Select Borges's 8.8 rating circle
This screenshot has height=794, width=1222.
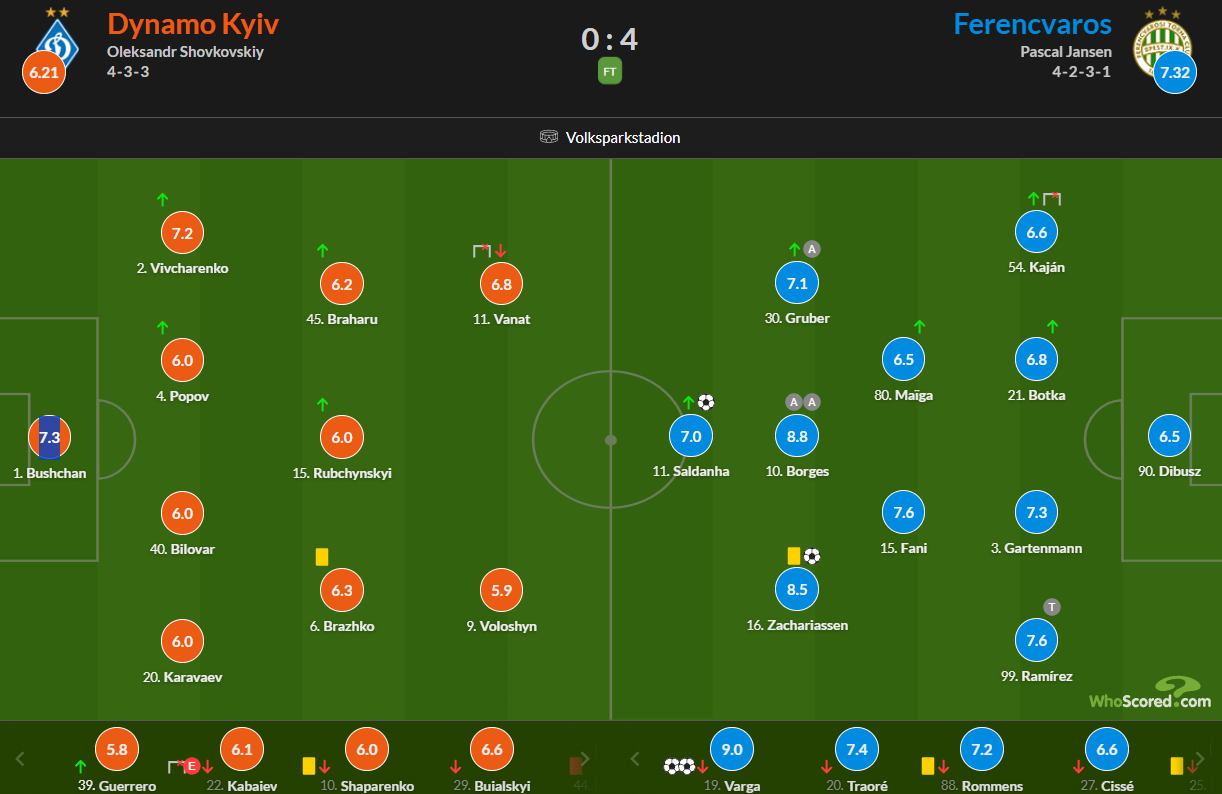pos(797,436)
